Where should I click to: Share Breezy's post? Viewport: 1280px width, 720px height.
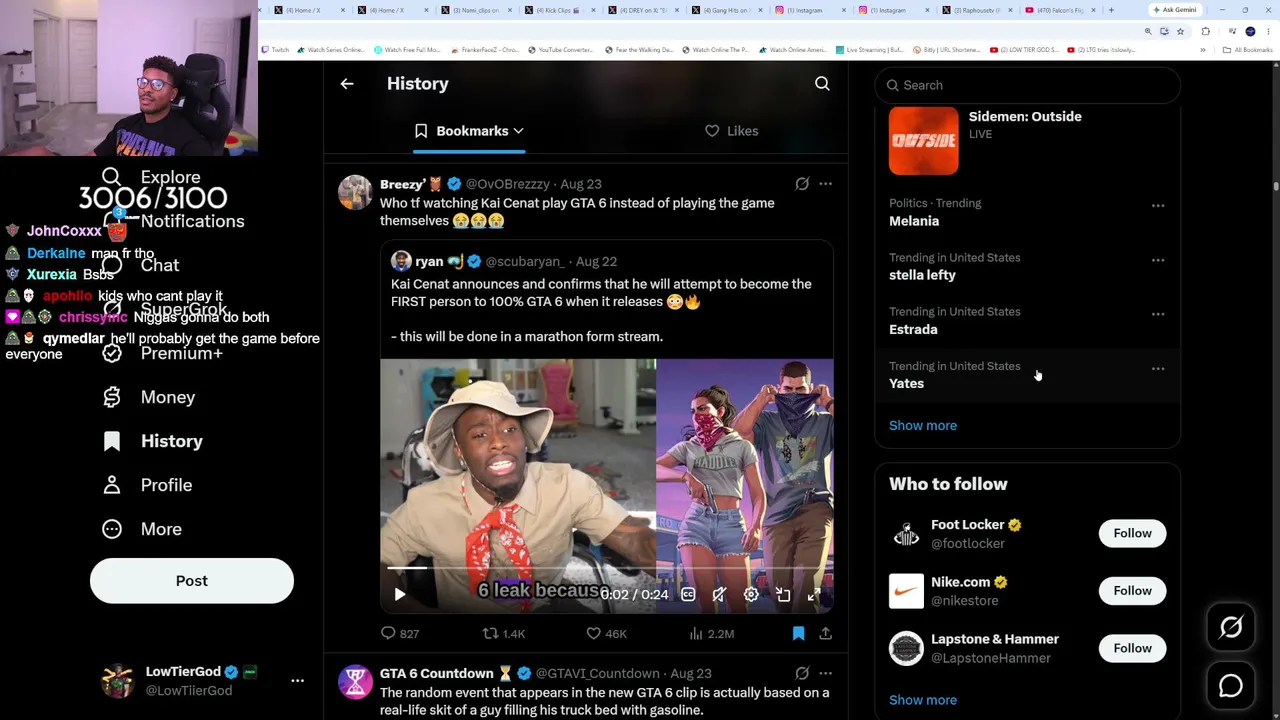(x=825, y=633)
